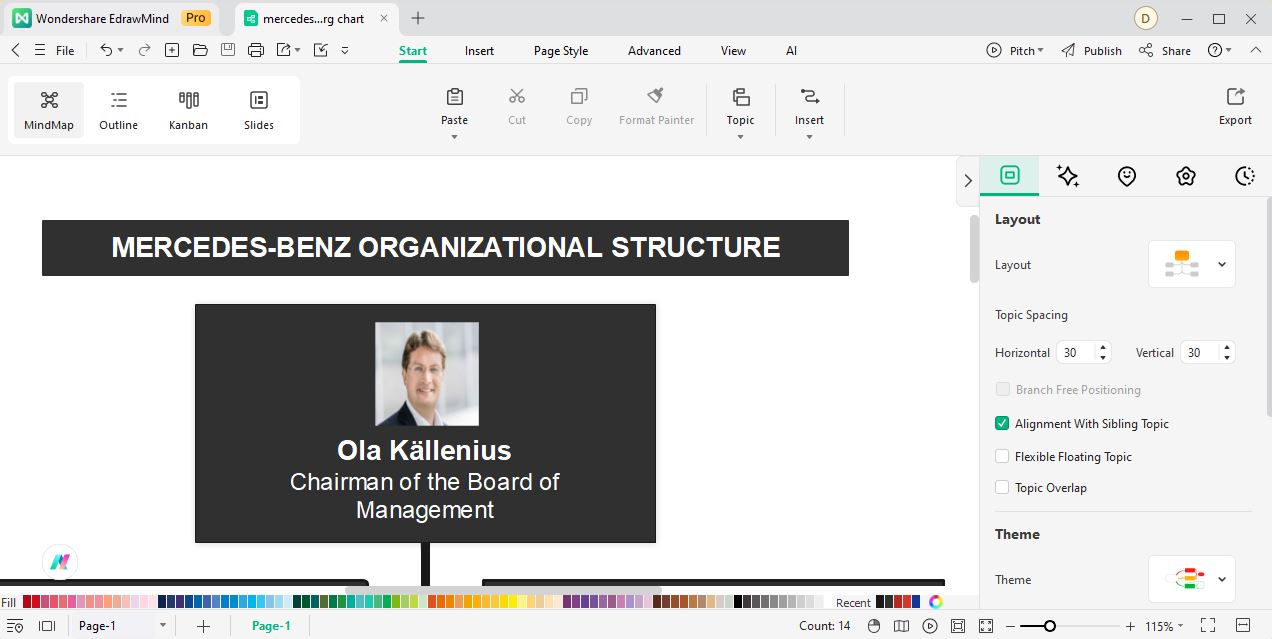The width and height of the screenshot is (1272, 639).
Task: Click the Insert relationship icon
Action: click(810, 97)
